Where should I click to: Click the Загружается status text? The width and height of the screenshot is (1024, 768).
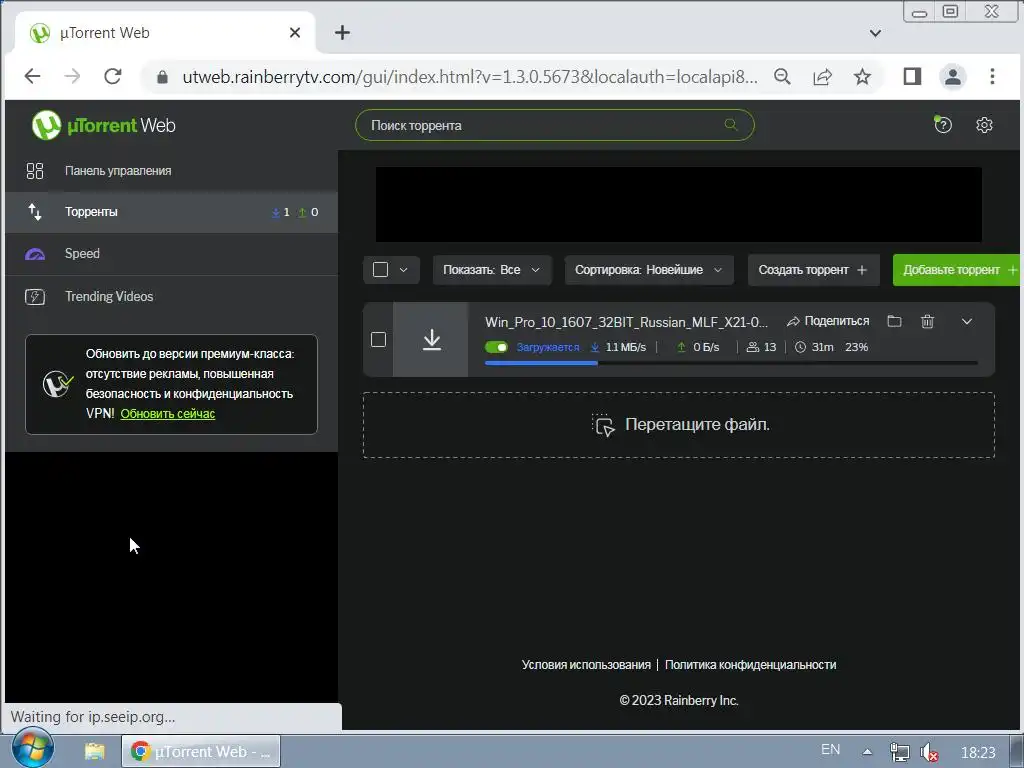point(548,347)
